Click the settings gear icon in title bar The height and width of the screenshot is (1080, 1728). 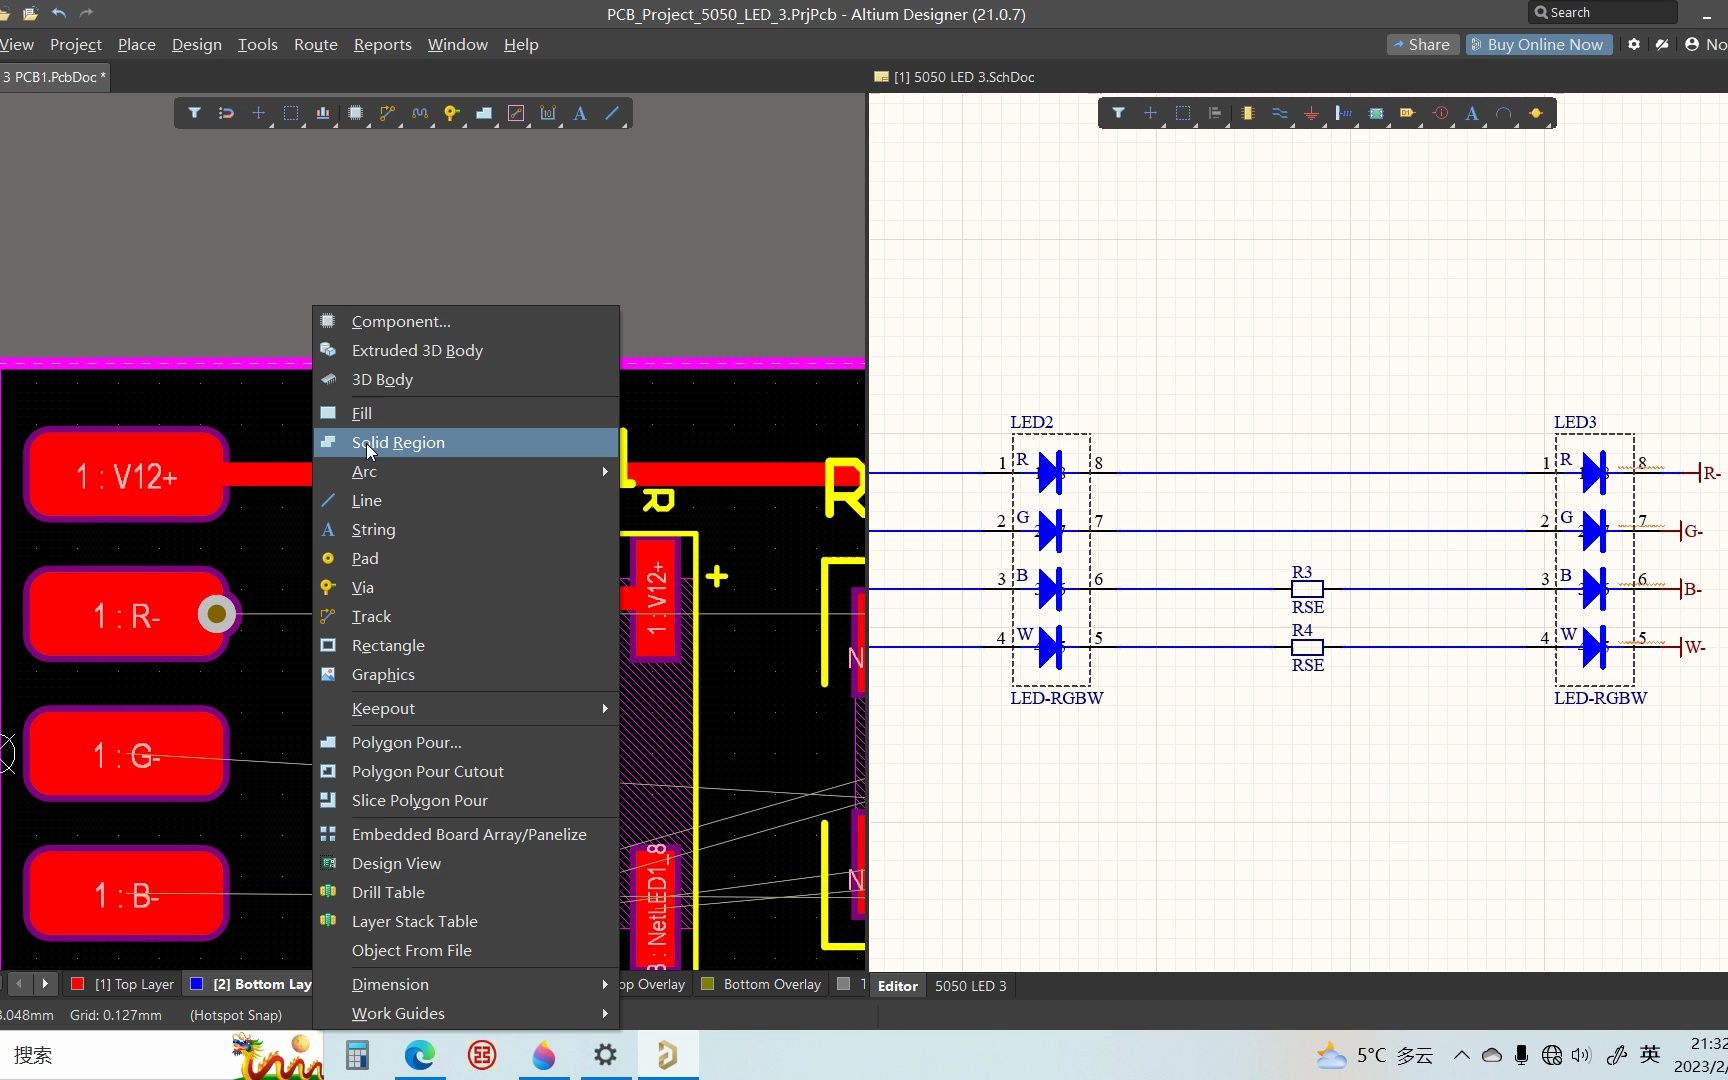pos(1634,44)
